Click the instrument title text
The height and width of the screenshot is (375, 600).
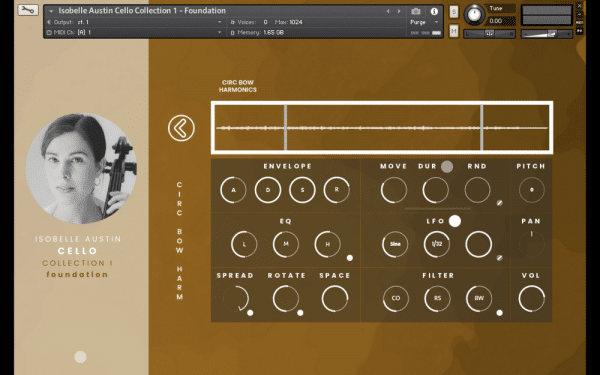[x=142, y=11]
